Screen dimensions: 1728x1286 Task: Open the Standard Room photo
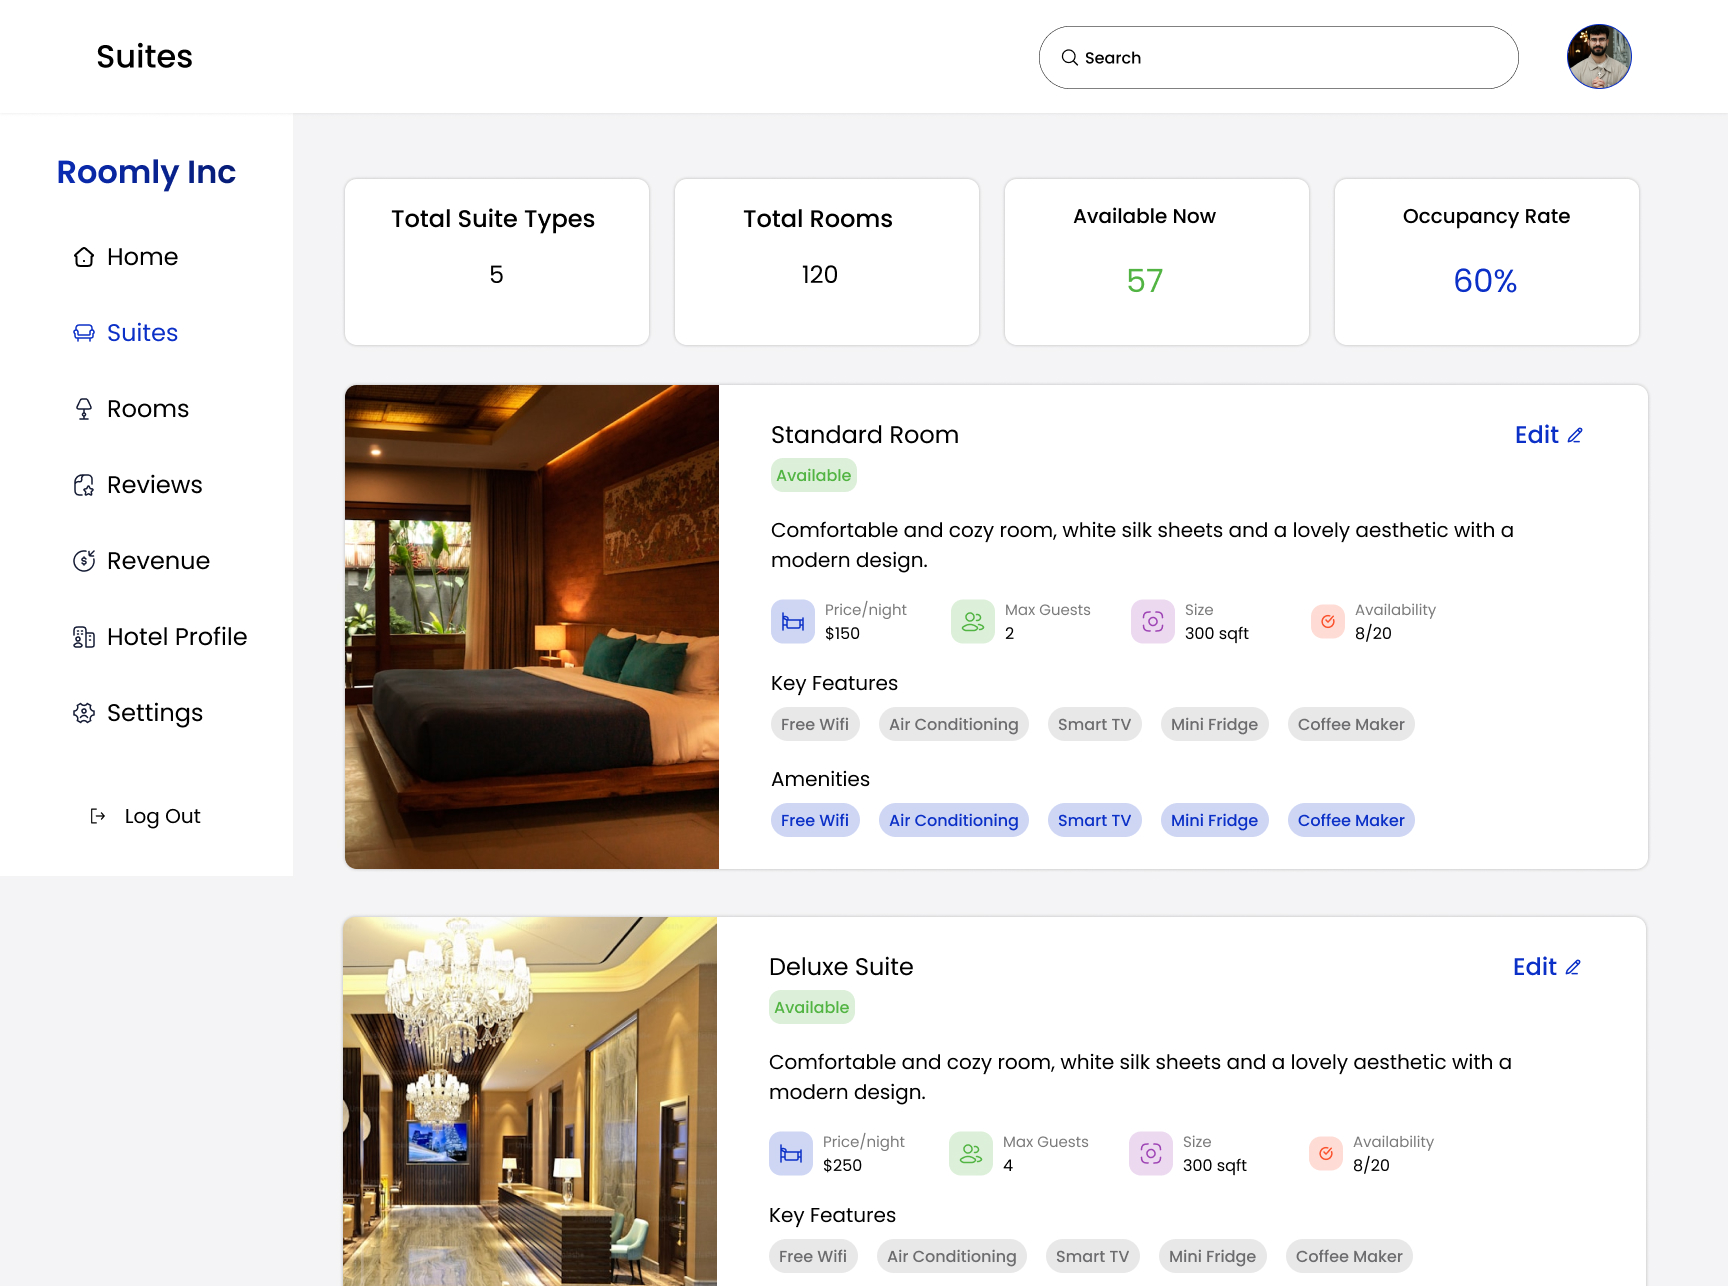(x=532, y=627)
